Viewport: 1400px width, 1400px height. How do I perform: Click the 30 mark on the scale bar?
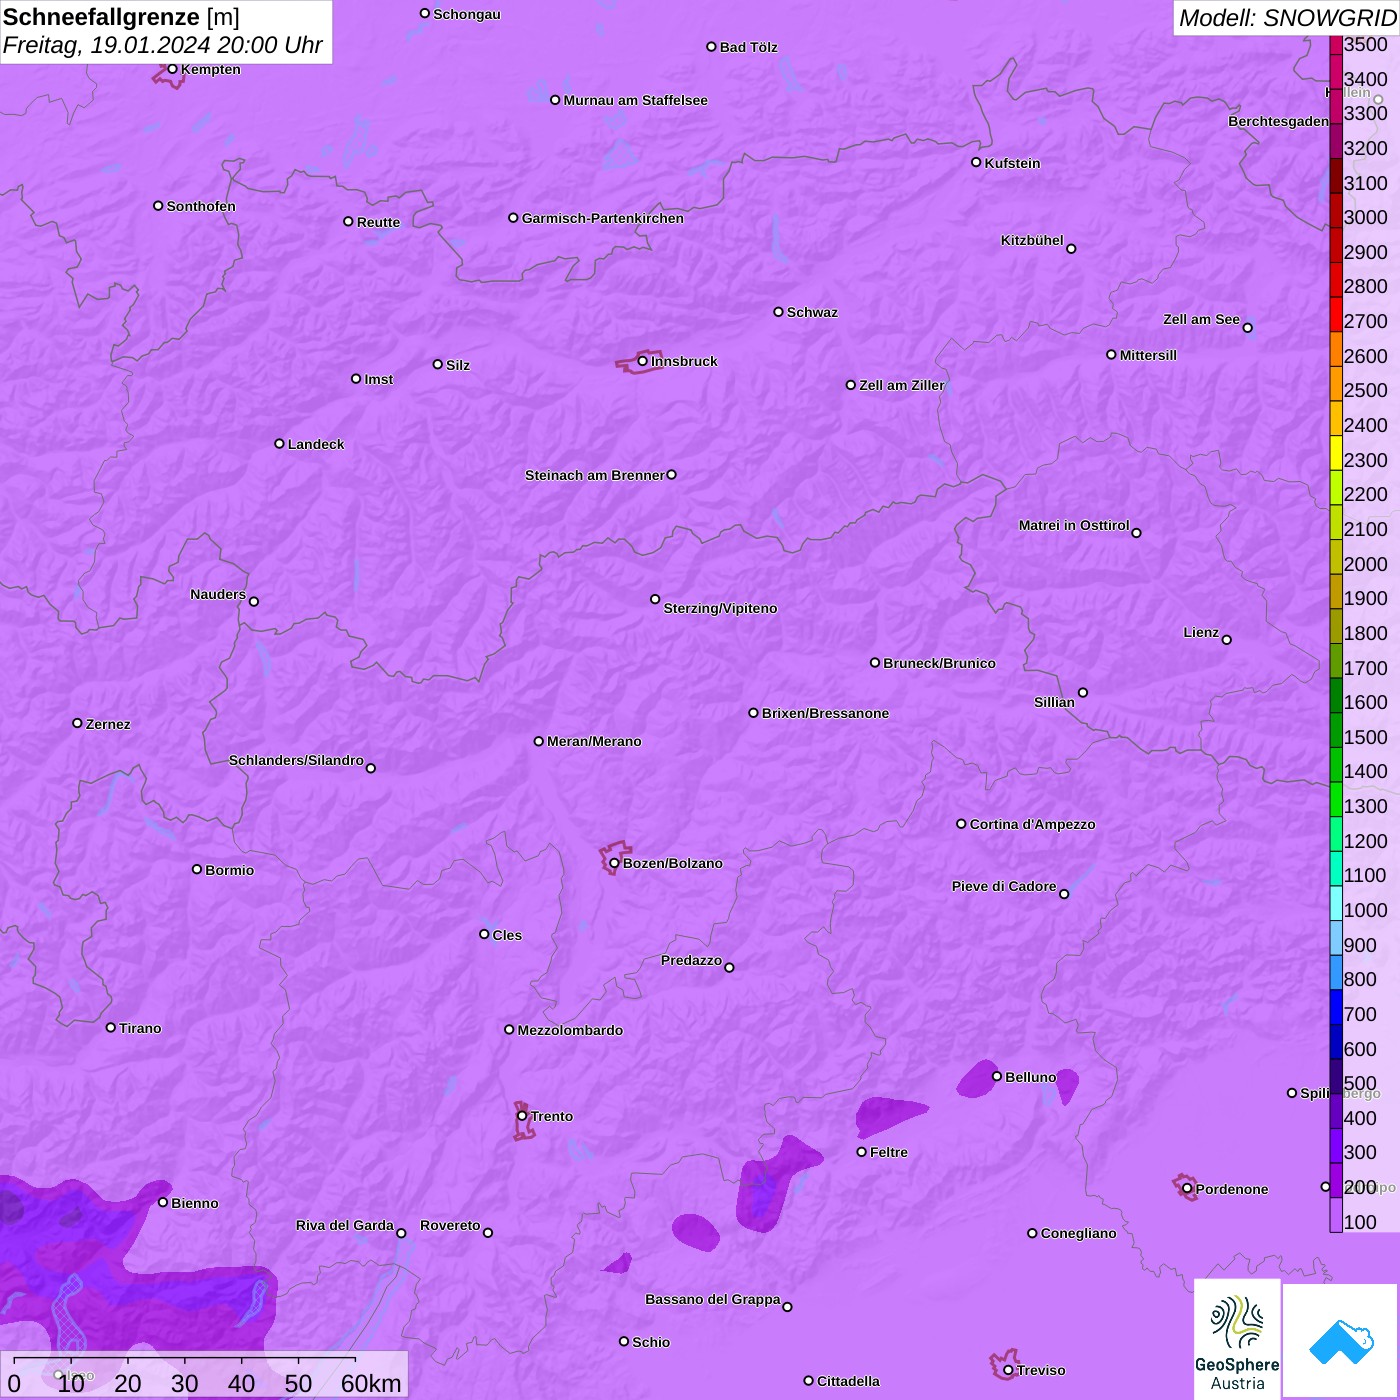coord(184,1383)
